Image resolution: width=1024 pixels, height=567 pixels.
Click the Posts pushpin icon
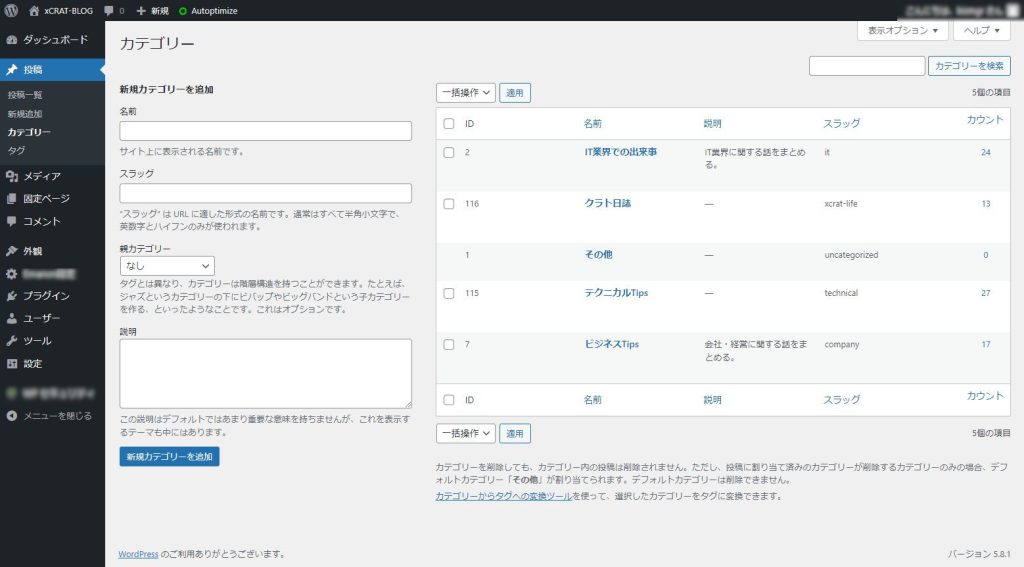click(x=12, y=70)
